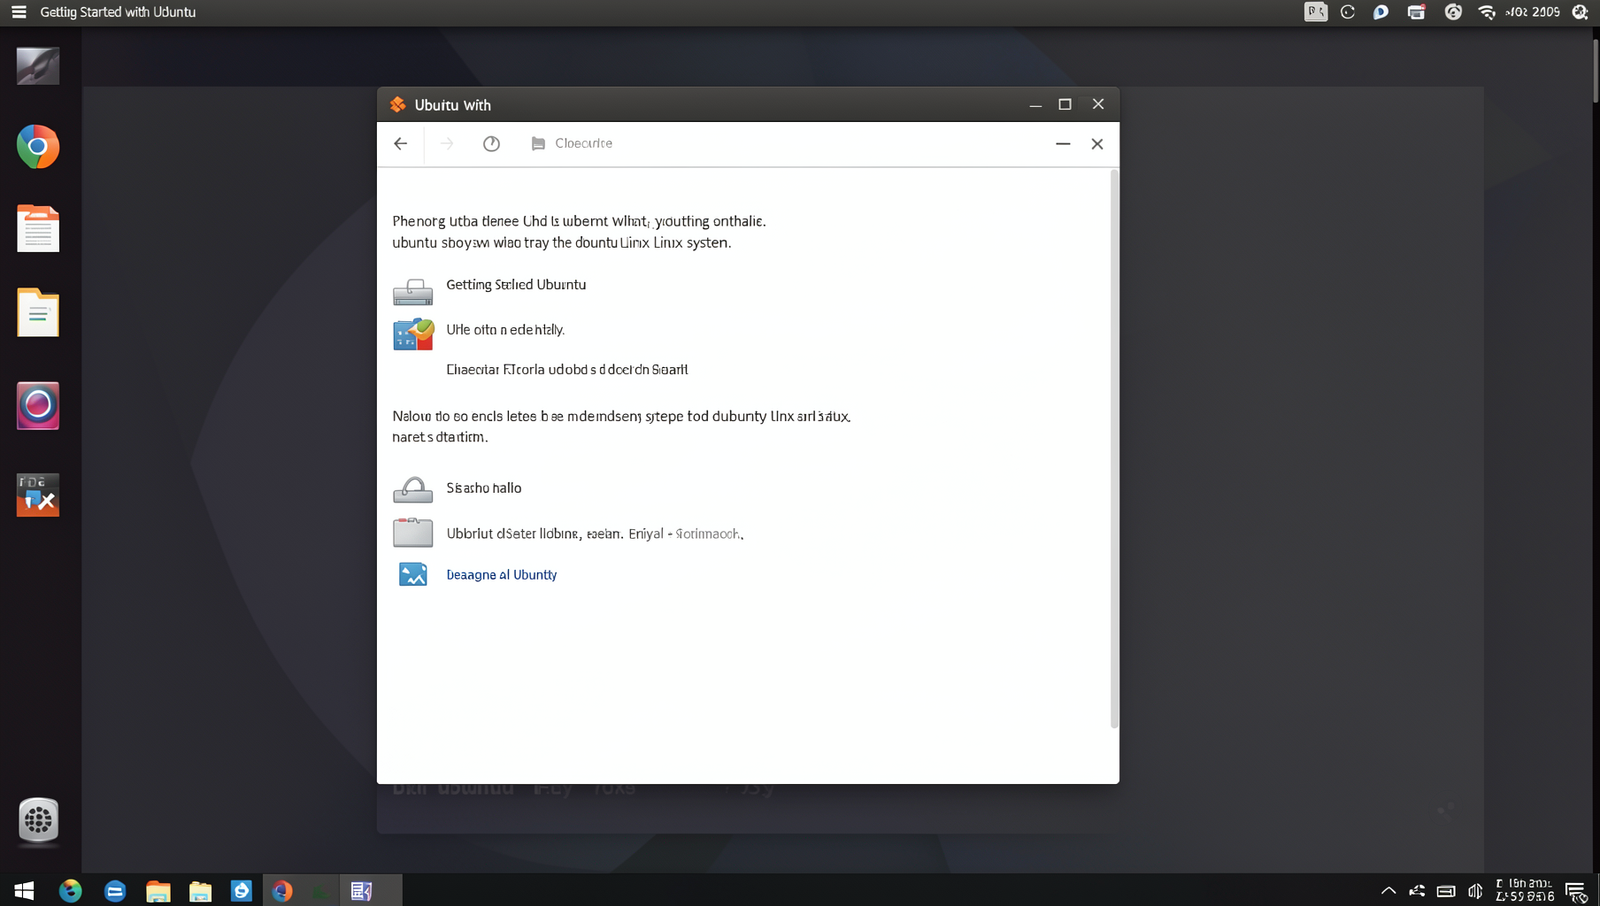This screenshot has width=1600, height=906.
Task: Launch Chrome from the left dock
Action: click(38, 147)
